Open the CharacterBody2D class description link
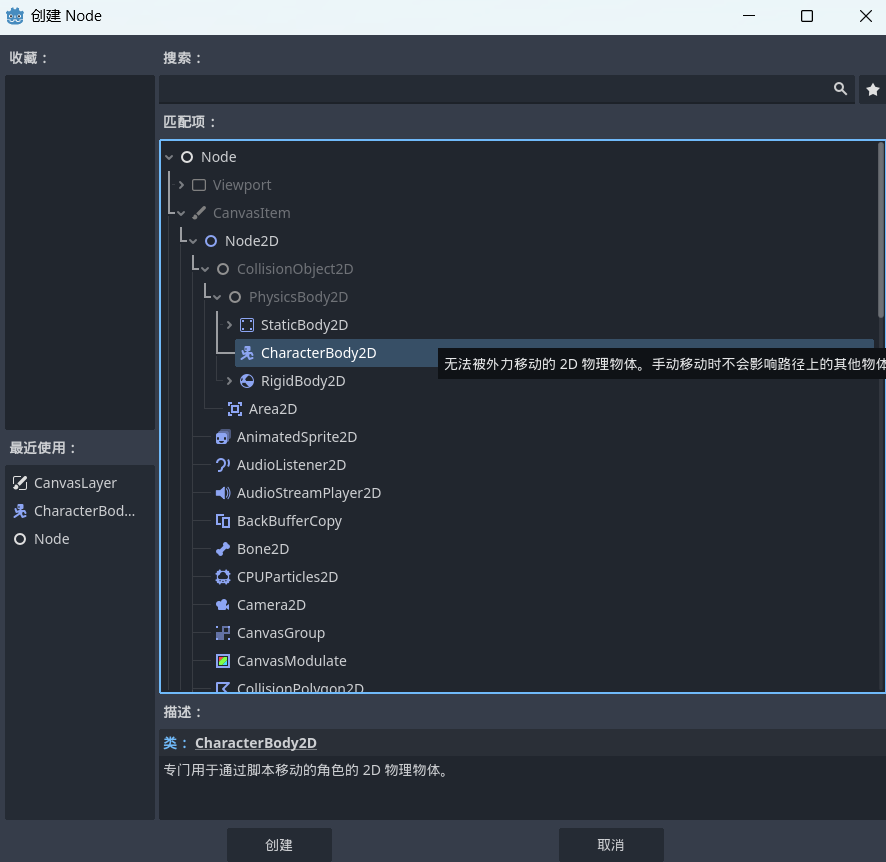This screenshot has height=862, width=886. coord(255,743)
